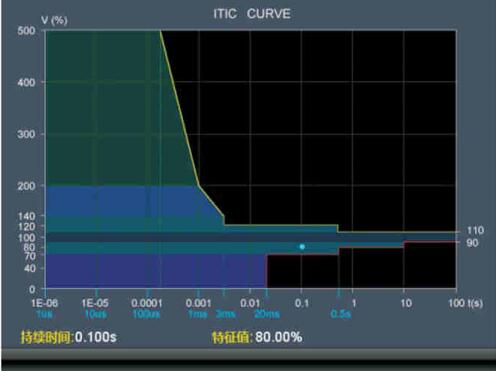The width and height of the screenshot is (496, 371).
Task: Click the 100 t(s) axis label
Action: [465, 303]
